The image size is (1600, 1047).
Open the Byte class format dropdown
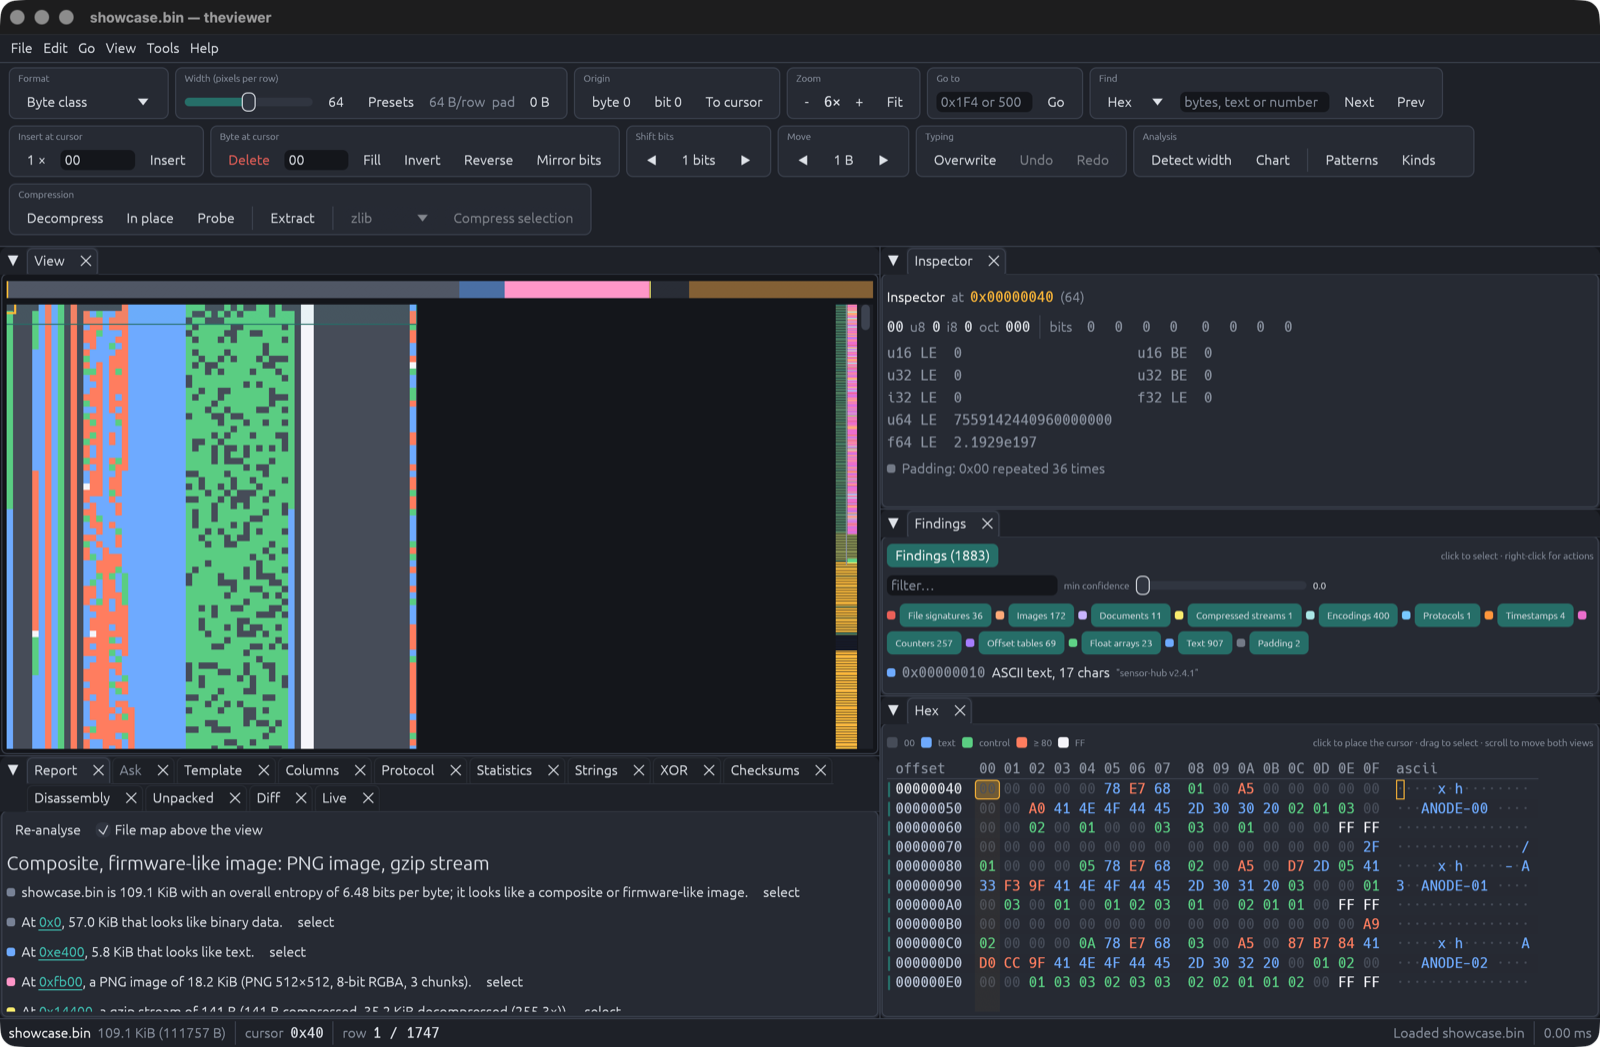(x=88, y=102)
